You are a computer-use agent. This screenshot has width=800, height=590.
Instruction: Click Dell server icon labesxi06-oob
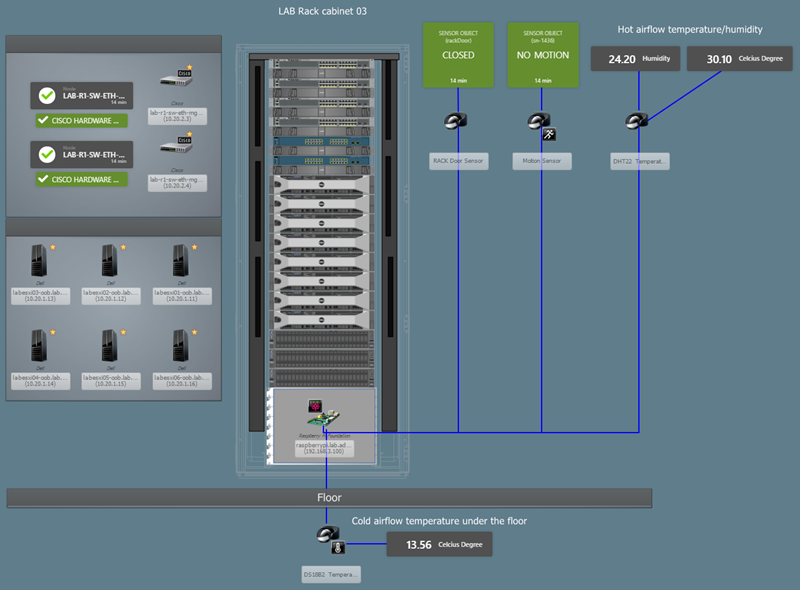[181, 346]
